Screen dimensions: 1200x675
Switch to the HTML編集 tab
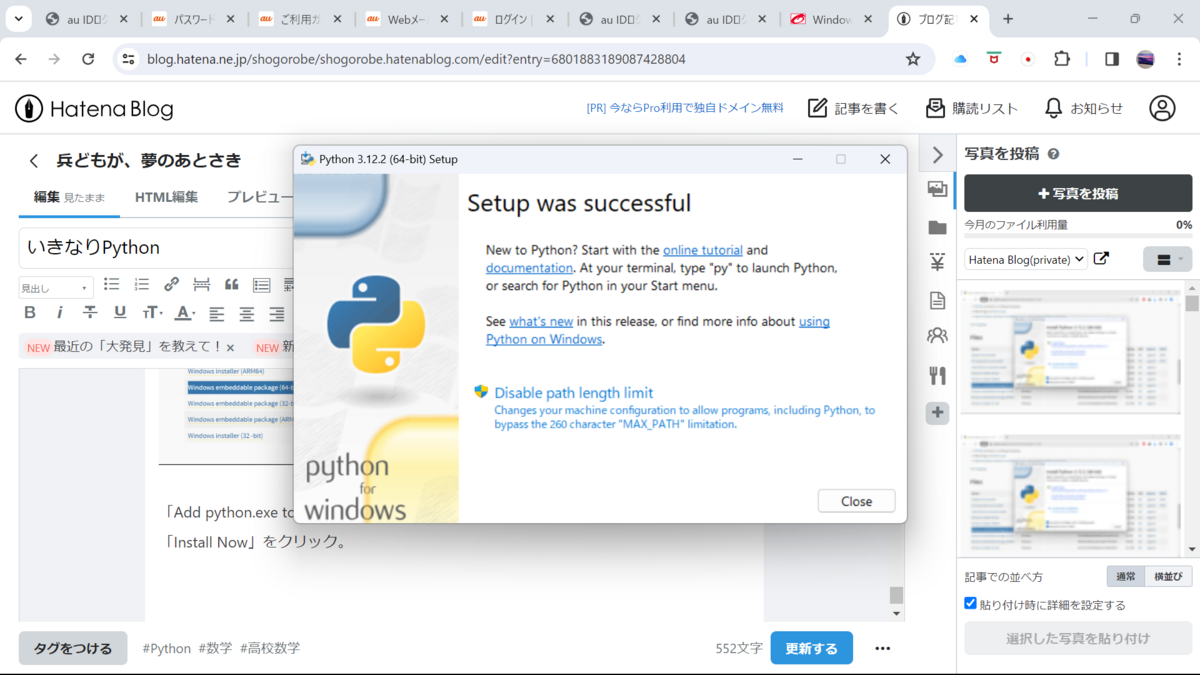pyautogui.click(x=166, y=197)
